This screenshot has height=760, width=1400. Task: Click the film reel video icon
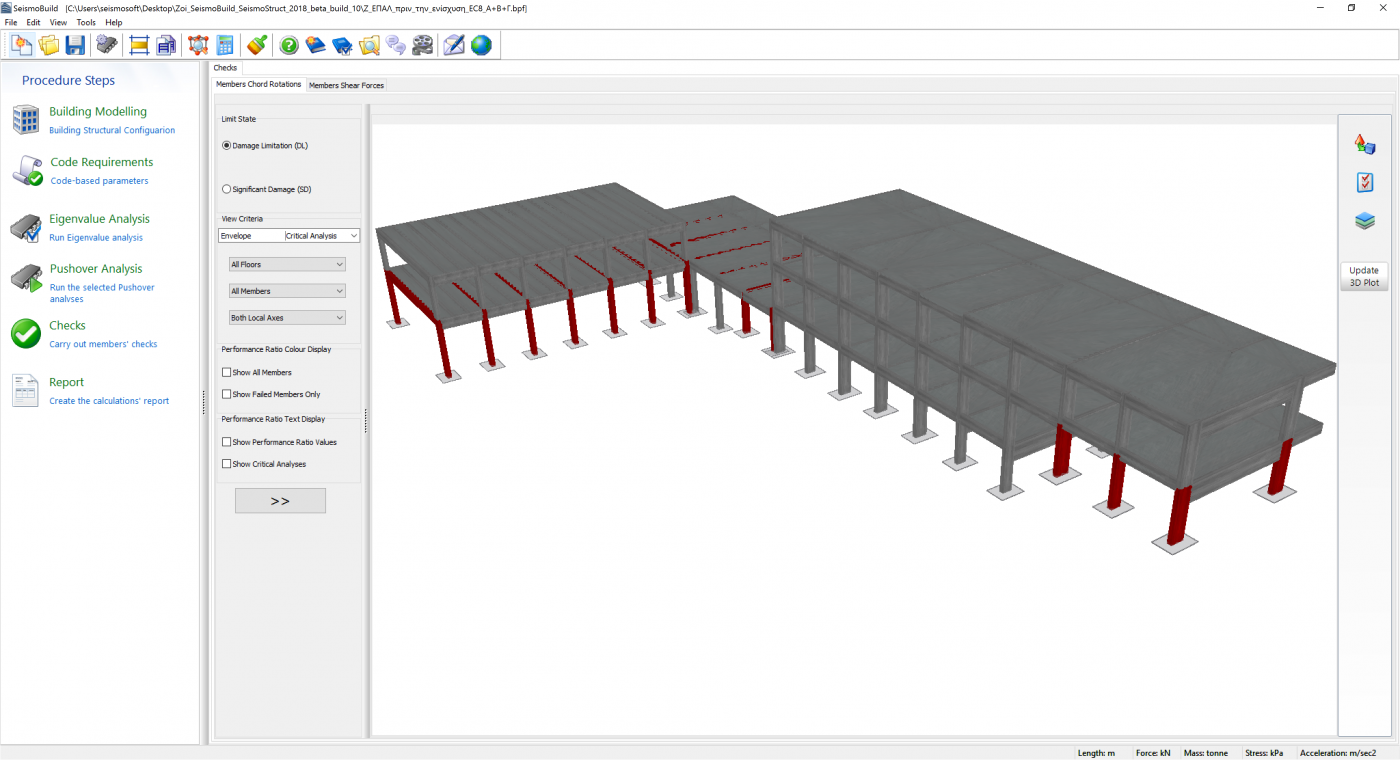423,45
